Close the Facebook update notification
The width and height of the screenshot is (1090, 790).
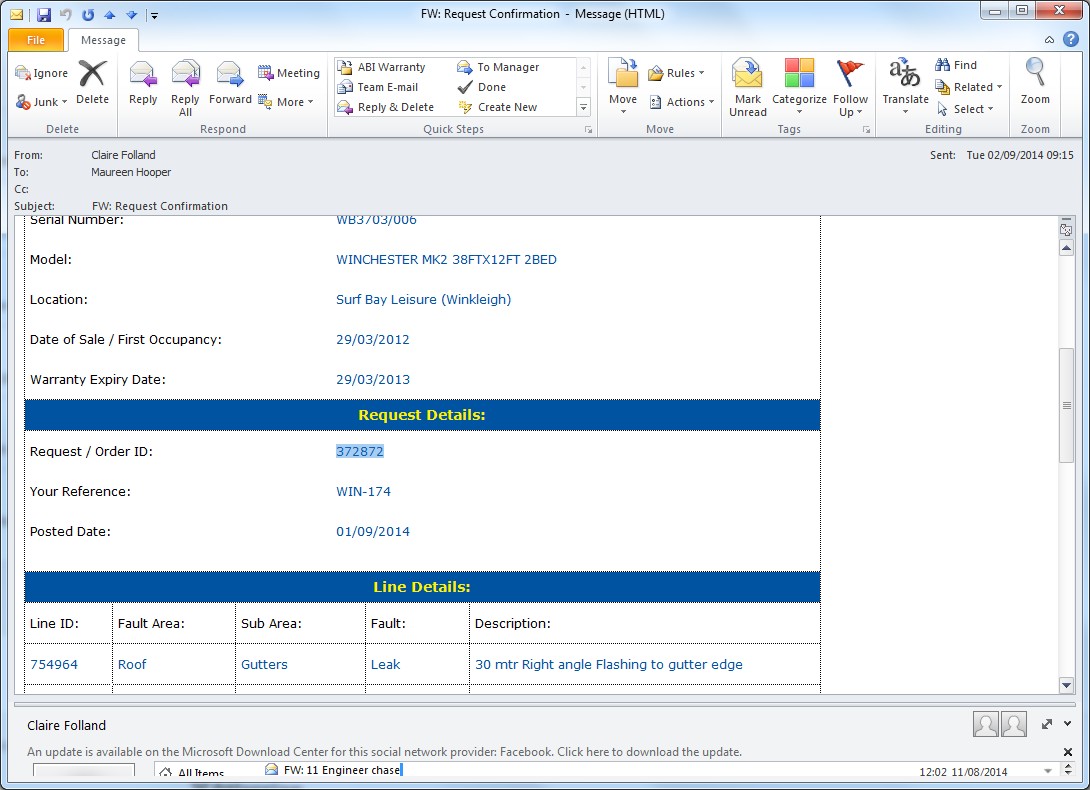1067,751
